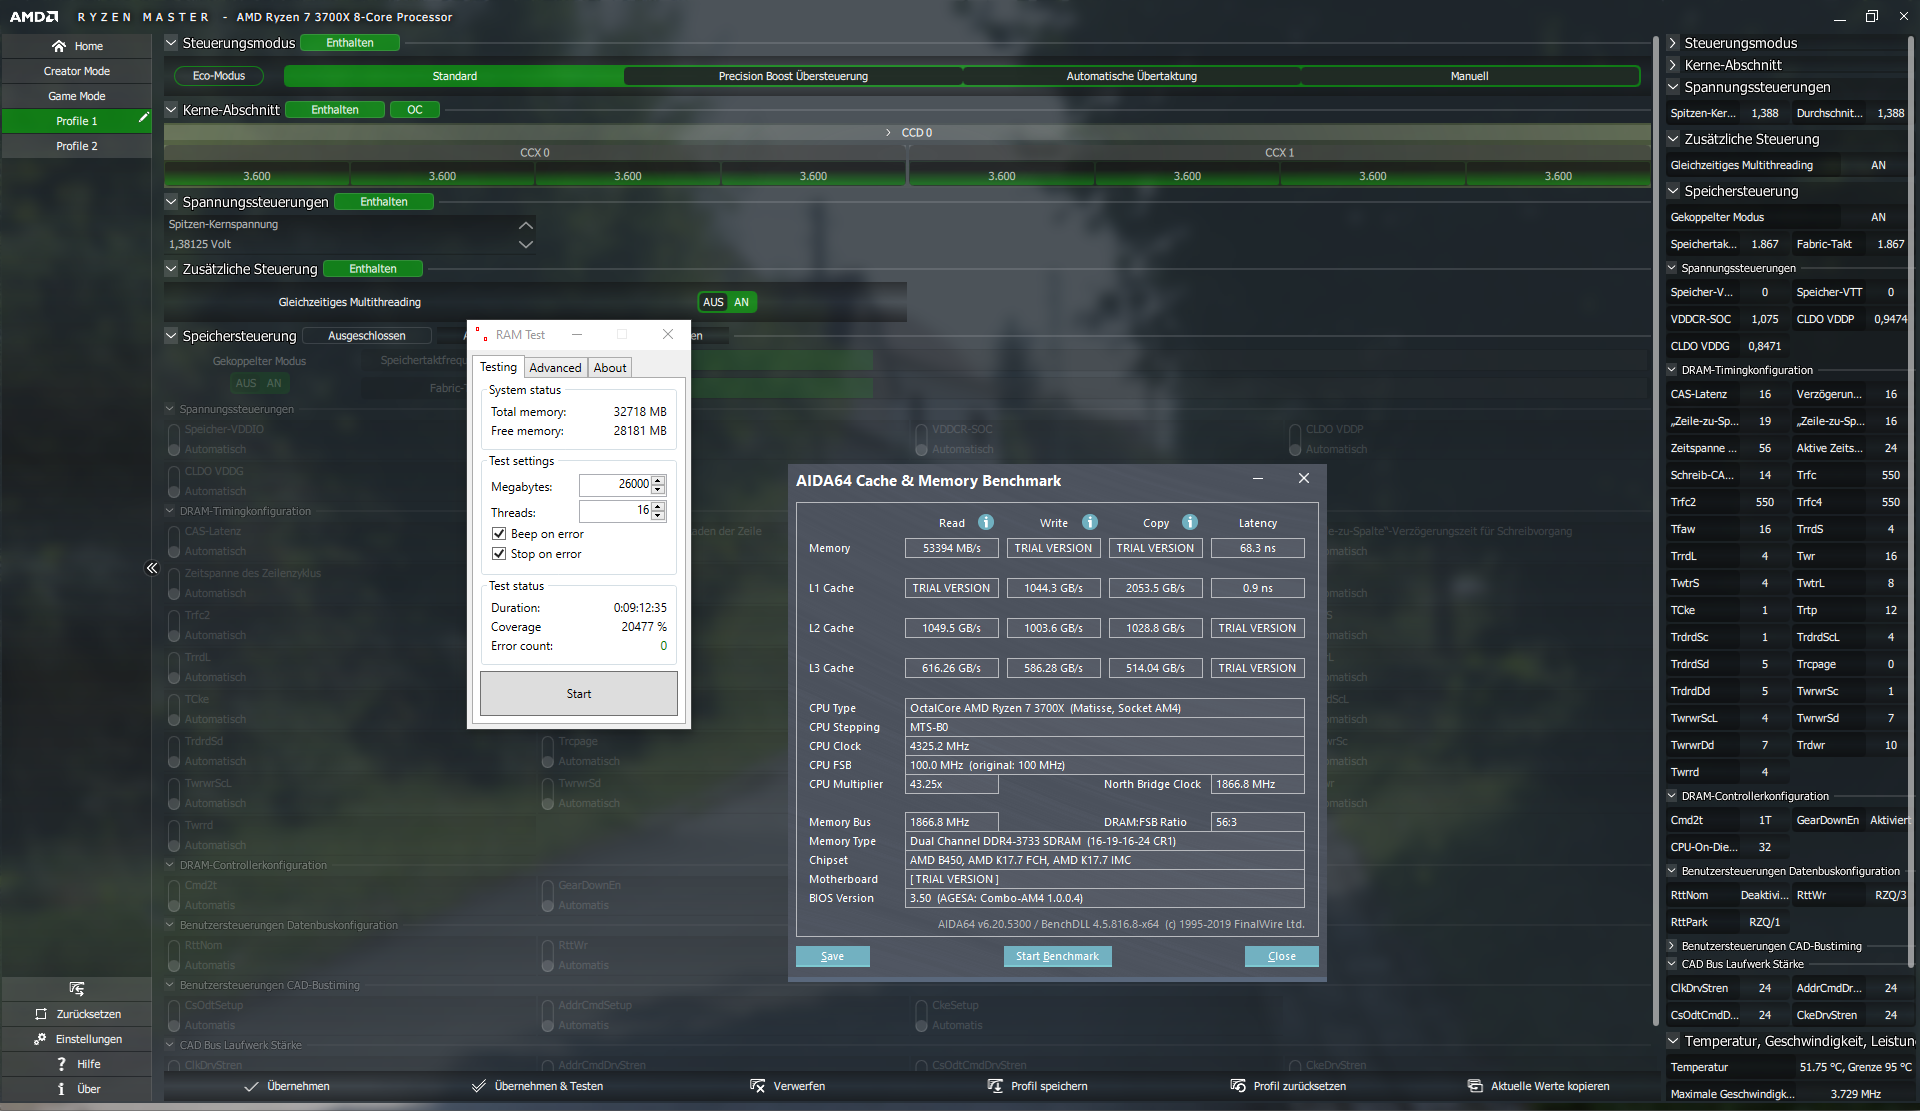The image size is (1920, 1111).
Task: Click the Home icon in sidebar
Action: pyautogui.click(x=59, y=46)
